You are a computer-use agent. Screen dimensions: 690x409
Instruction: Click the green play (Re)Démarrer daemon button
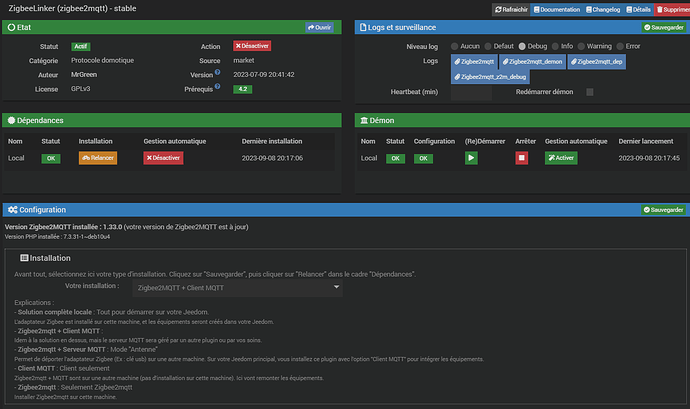click(471, 158)
